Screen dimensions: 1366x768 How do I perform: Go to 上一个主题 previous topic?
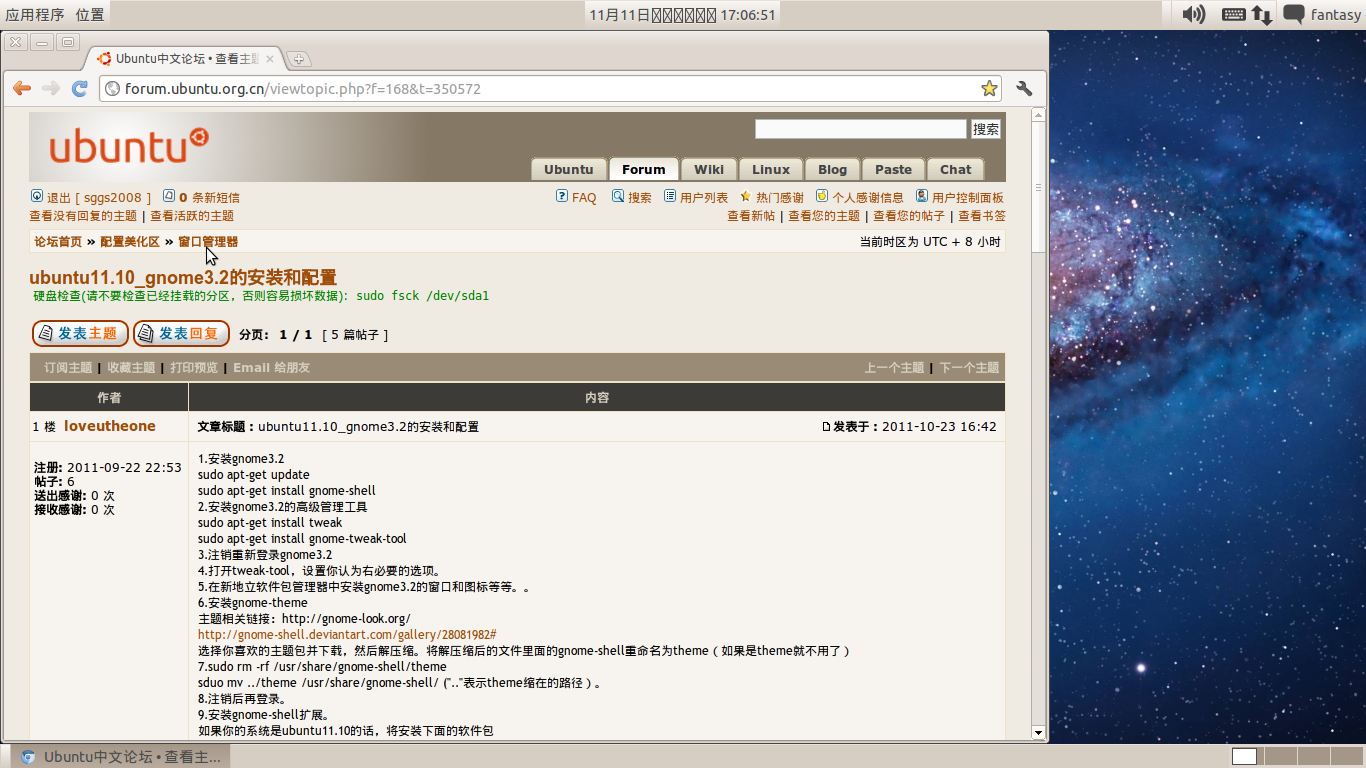(x=894, y=368)
